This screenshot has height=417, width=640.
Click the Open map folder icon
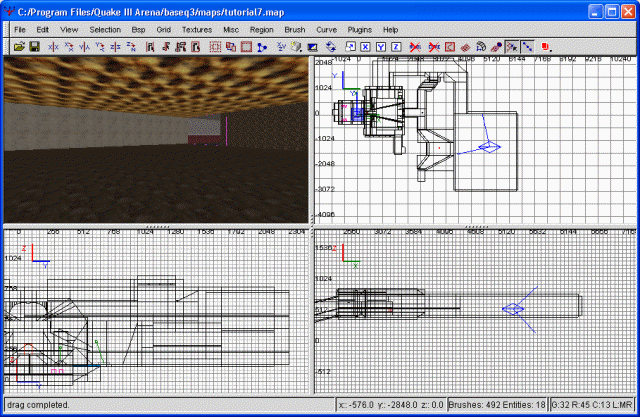coord(19,47)
